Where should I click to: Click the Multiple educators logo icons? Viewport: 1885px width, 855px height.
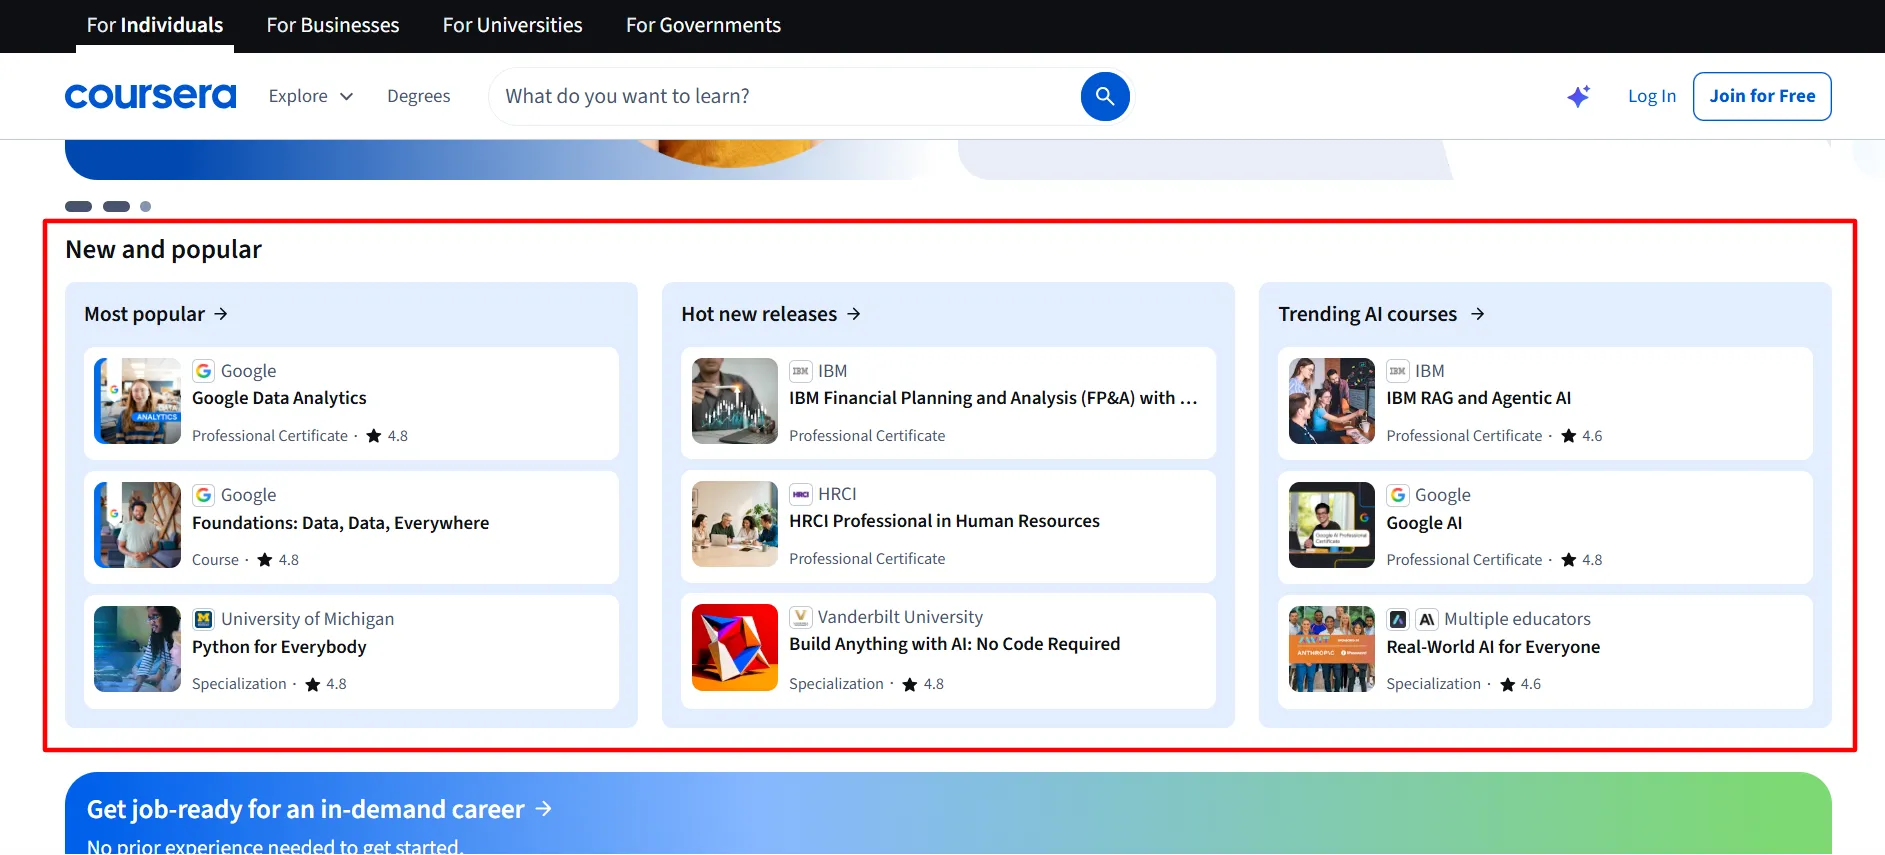pos(1412,619)
